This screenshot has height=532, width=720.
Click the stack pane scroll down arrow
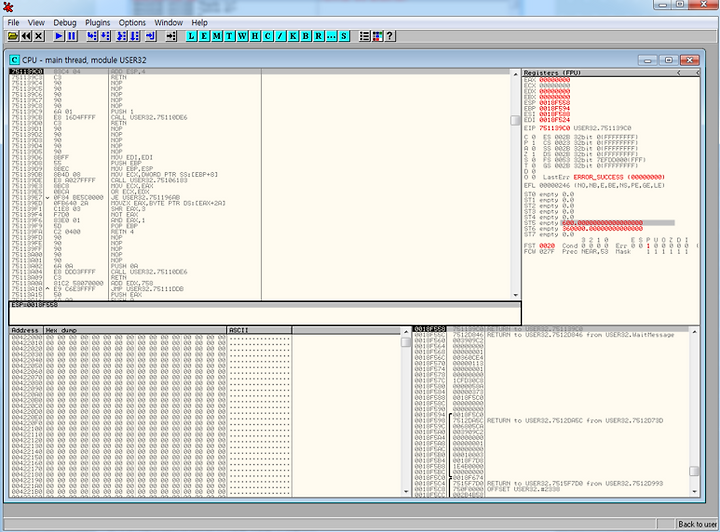tap(694, 492)
